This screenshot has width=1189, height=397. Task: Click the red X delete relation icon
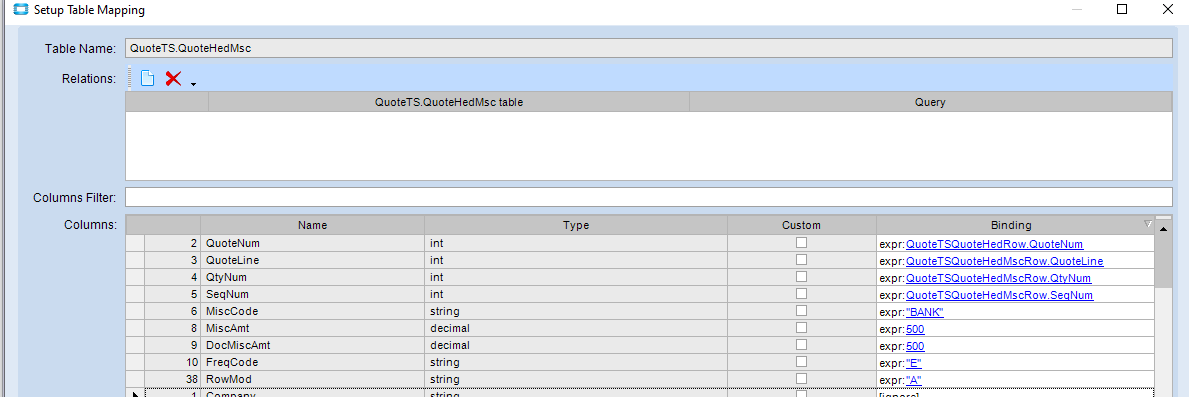tap(173, 78)
